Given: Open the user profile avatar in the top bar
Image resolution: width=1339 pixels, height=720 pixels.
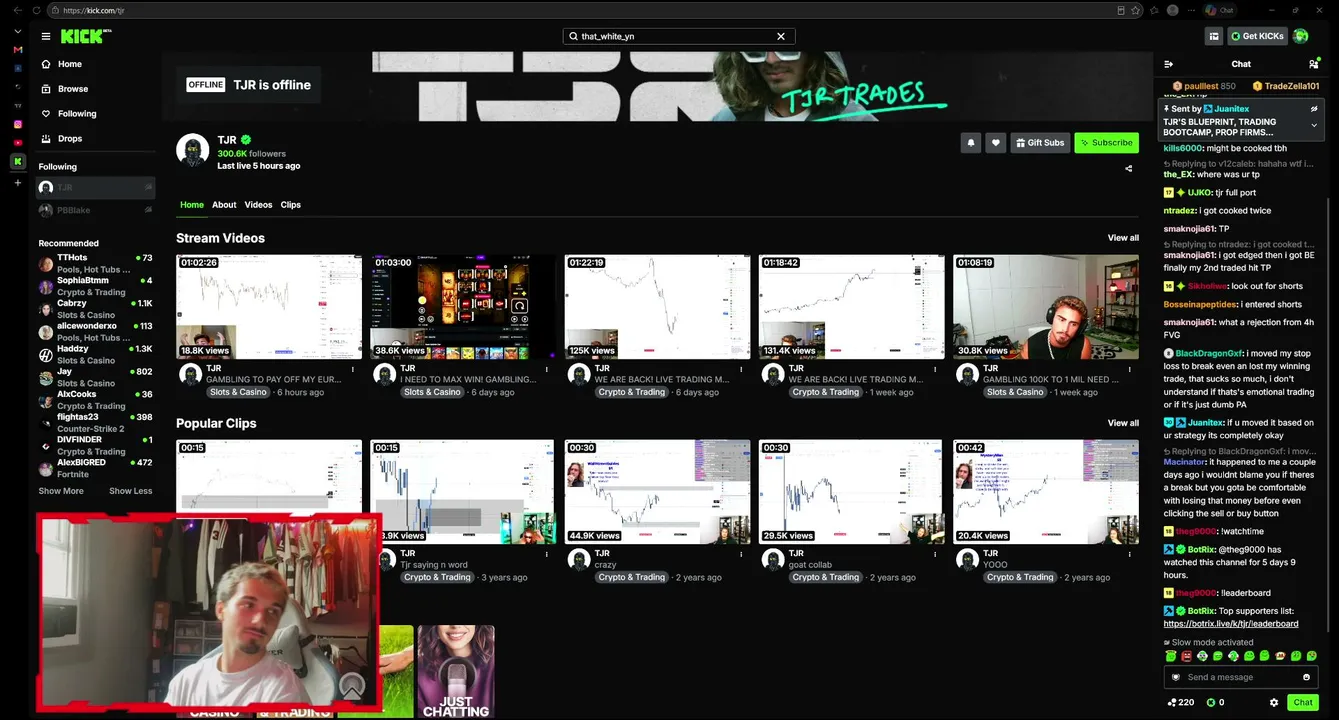Looking at the screenshot, I should pos(1300,36).
